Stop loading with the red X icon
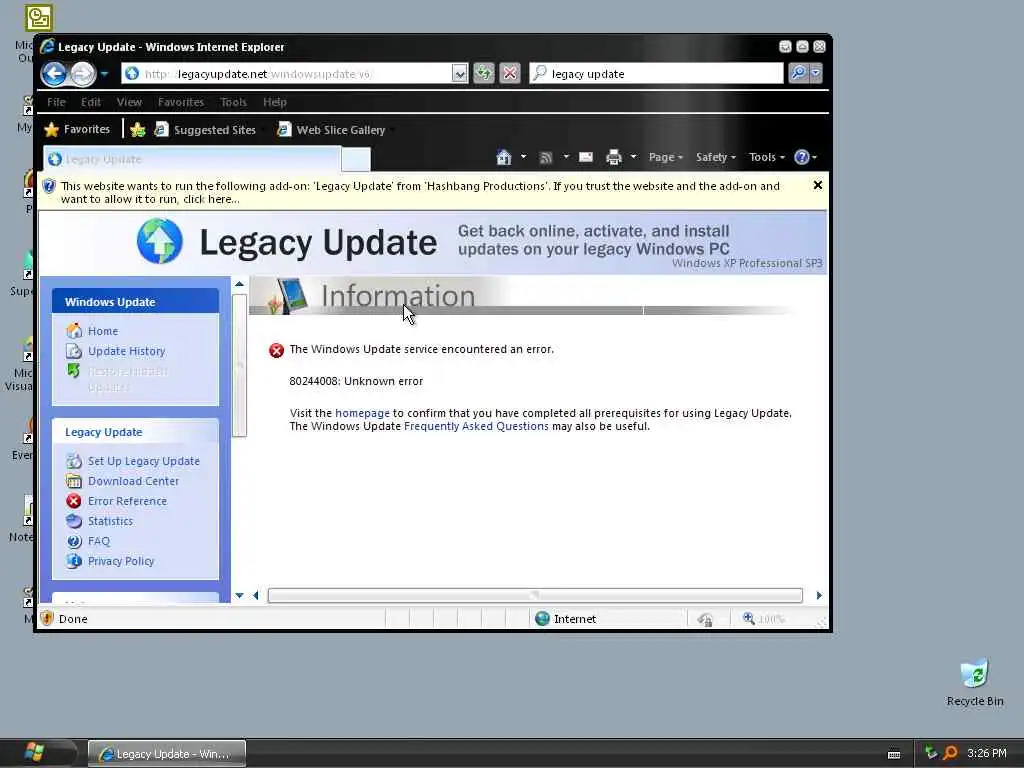 click(510, 73)
